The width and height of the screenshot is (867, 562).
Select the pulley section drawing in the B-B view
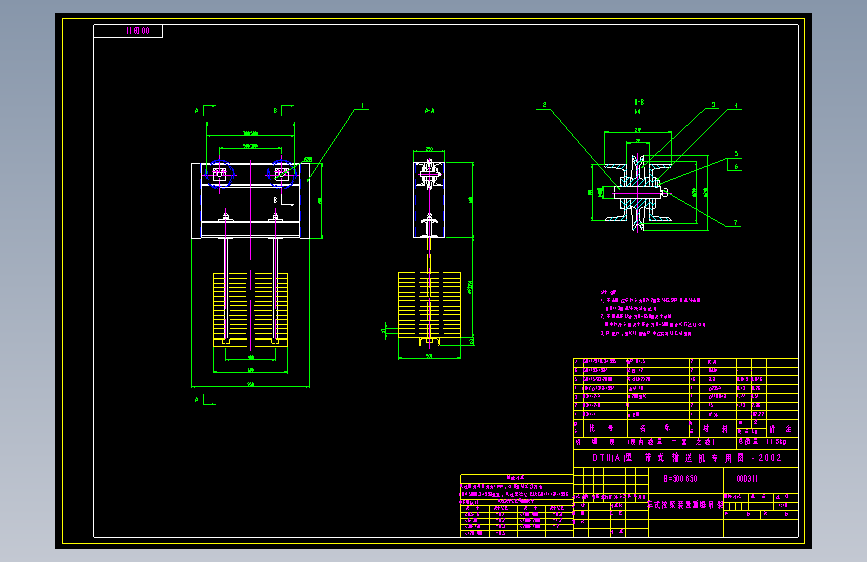pos(638,192)
